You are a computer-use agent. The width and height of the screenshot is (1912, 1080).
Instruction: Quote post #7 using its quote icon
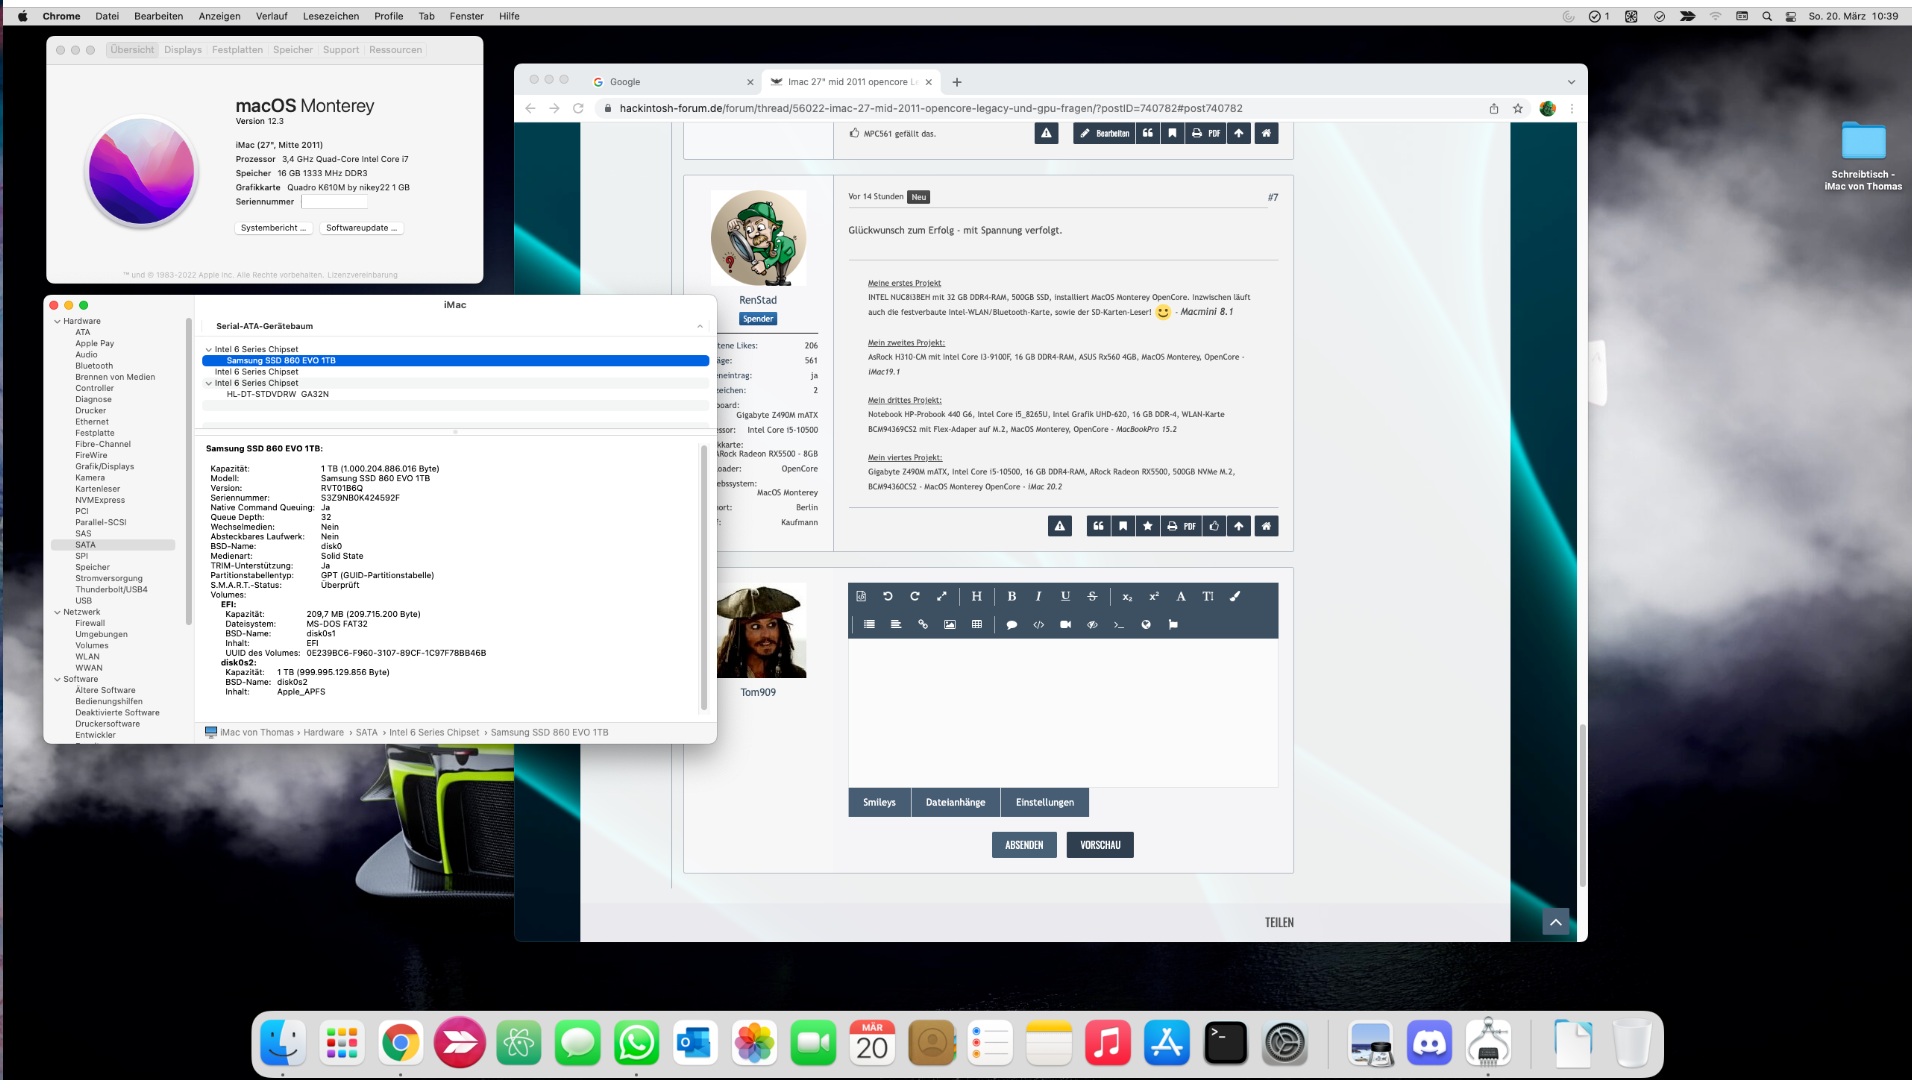click(x=1099, y=526)
